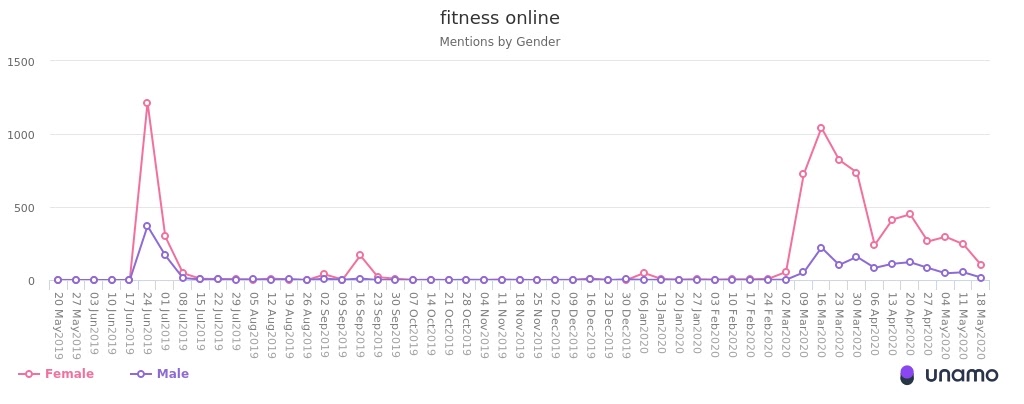
Task: Select Female point on 09 Mar 2020
Action: coord(803,174)
